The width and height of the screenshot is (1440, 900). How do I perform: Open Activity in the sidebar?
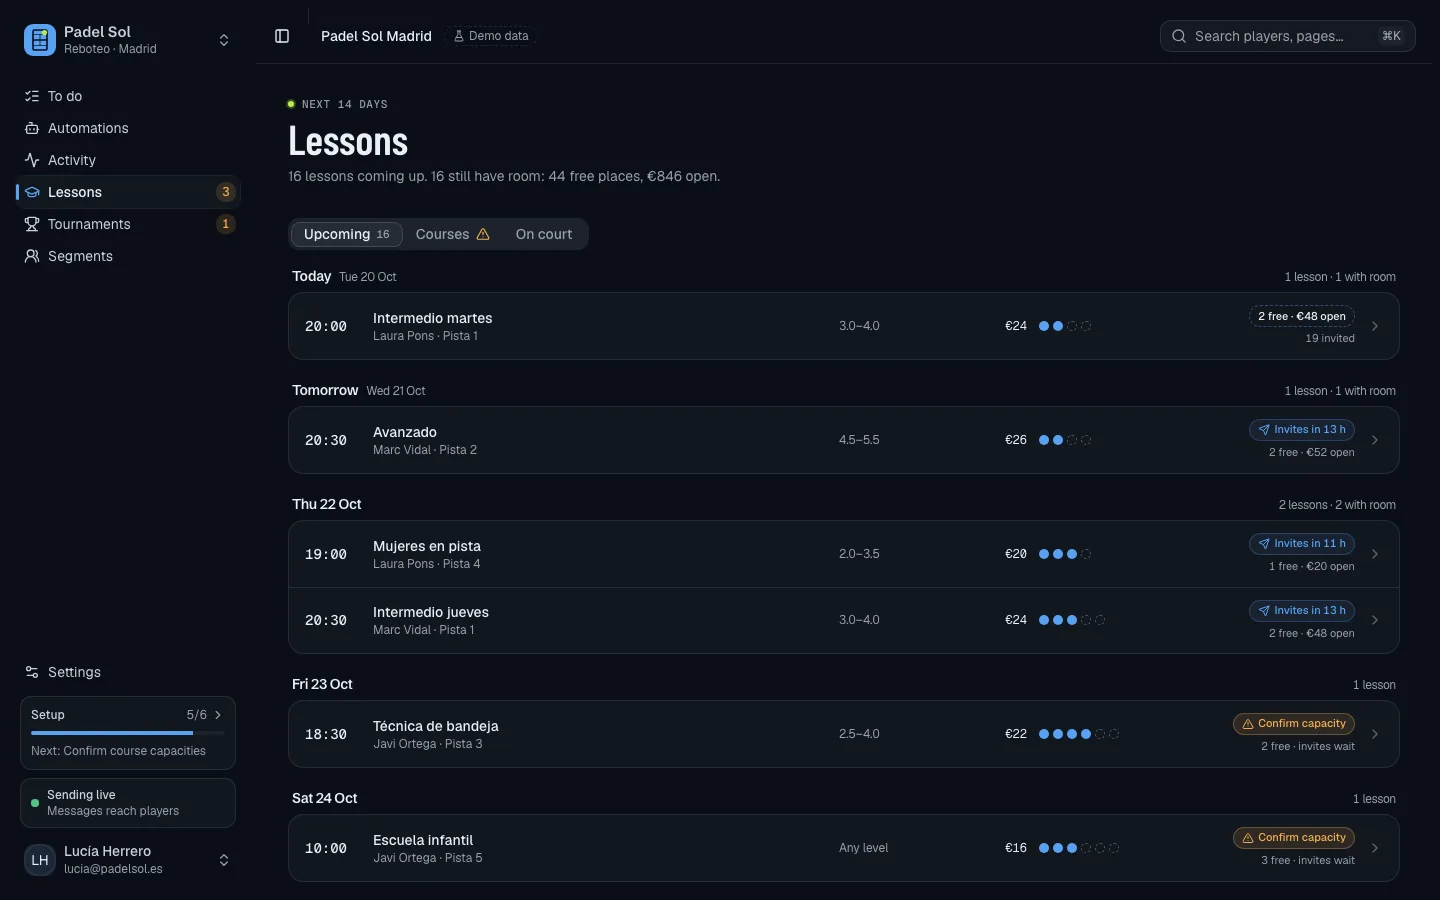[128, 160]
